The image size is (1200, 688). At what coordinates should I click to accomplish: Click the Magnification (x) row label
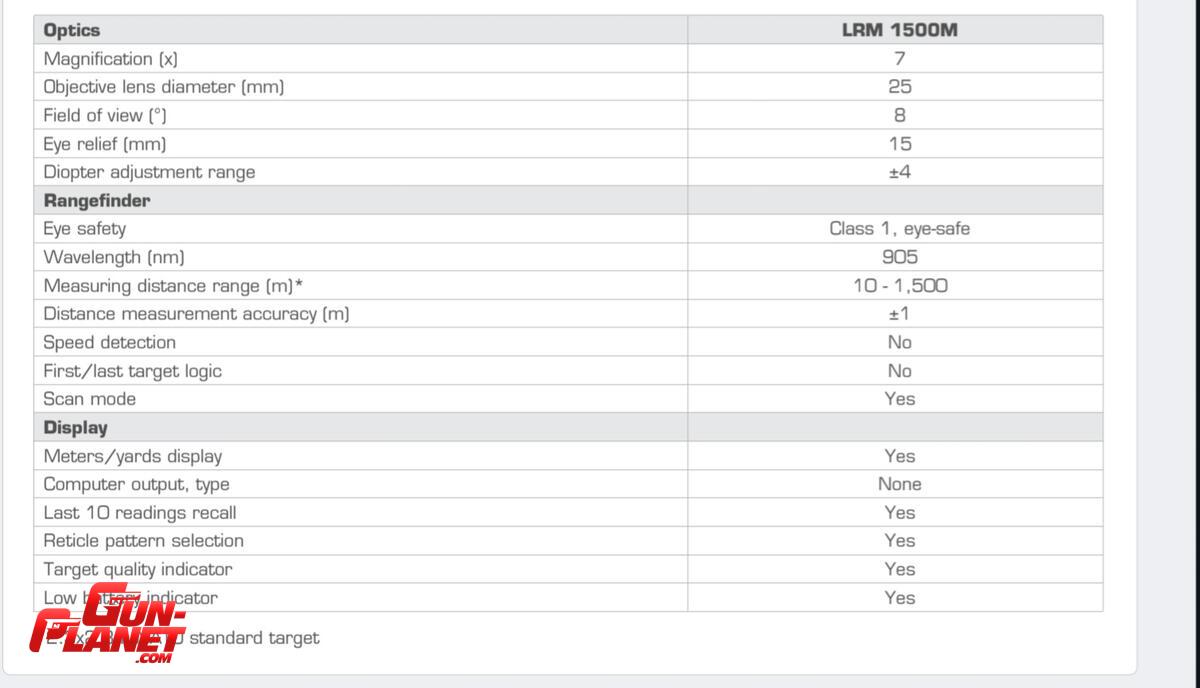[111, 58]
